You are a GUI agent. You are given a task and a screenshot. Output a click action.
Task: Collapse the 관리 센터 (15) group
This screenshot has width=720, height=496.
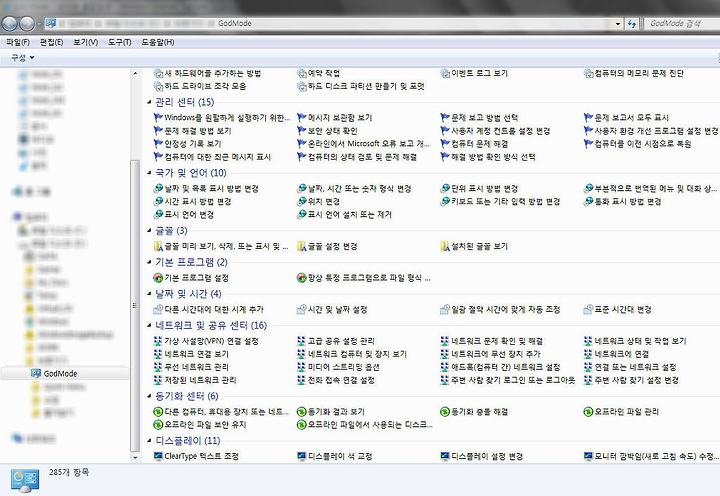click(x=149, y=102)
